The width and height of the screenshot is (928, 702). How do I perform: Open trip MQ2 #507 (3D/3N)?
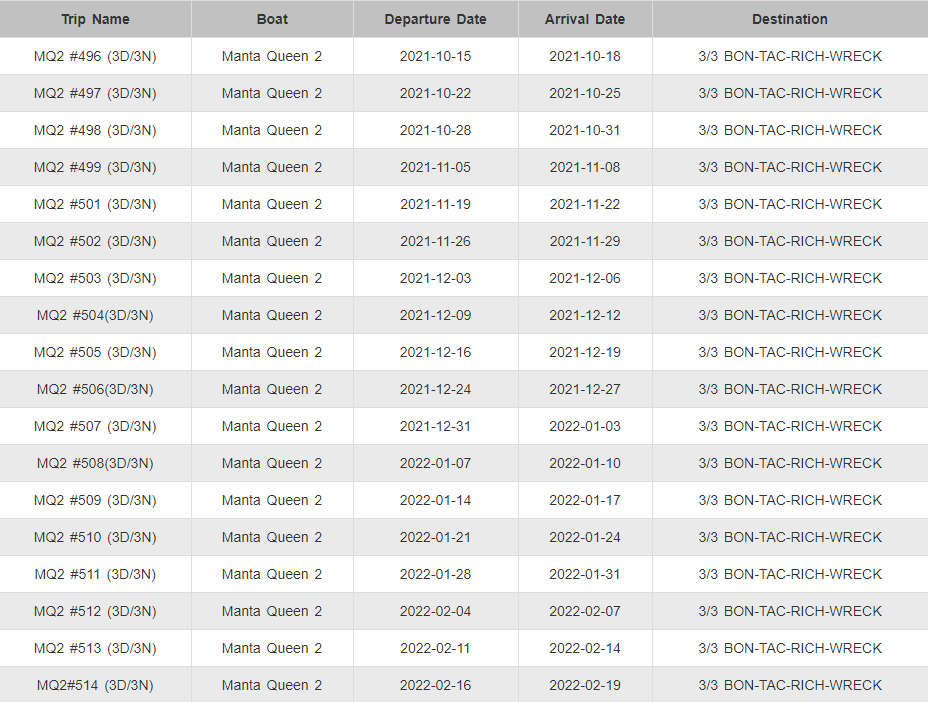coord(95,426)
